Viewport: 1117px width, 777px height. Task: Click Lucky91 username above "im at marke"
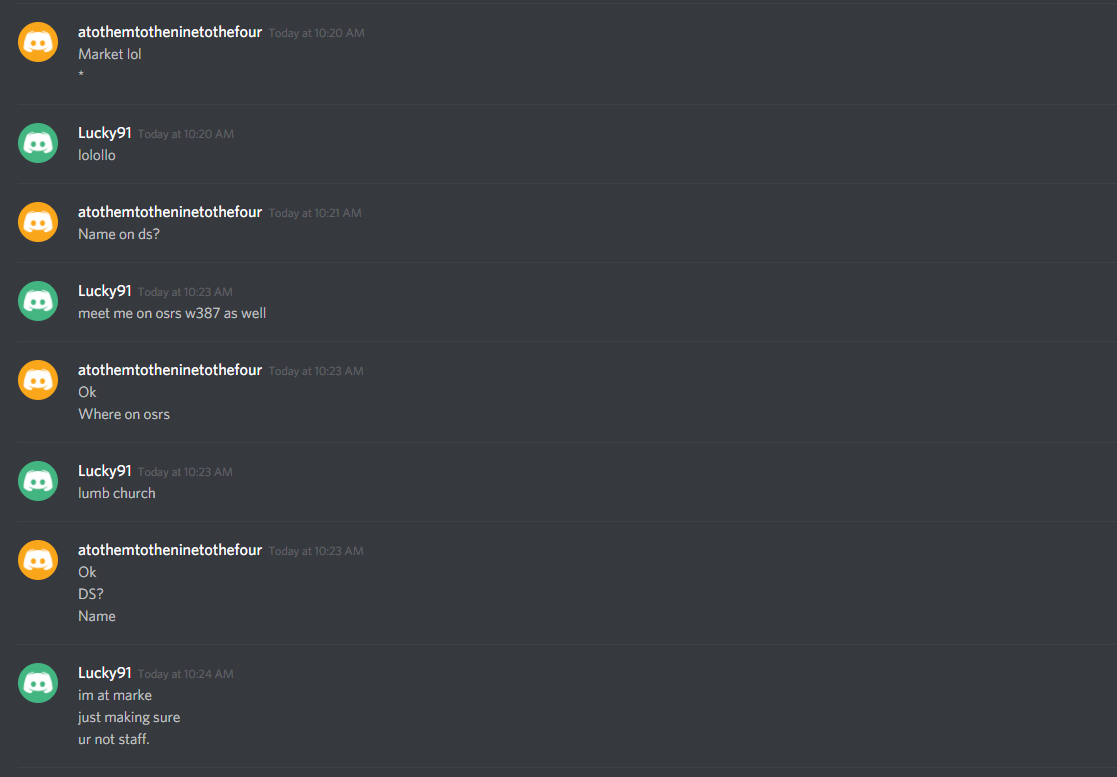tap(105, 673)
